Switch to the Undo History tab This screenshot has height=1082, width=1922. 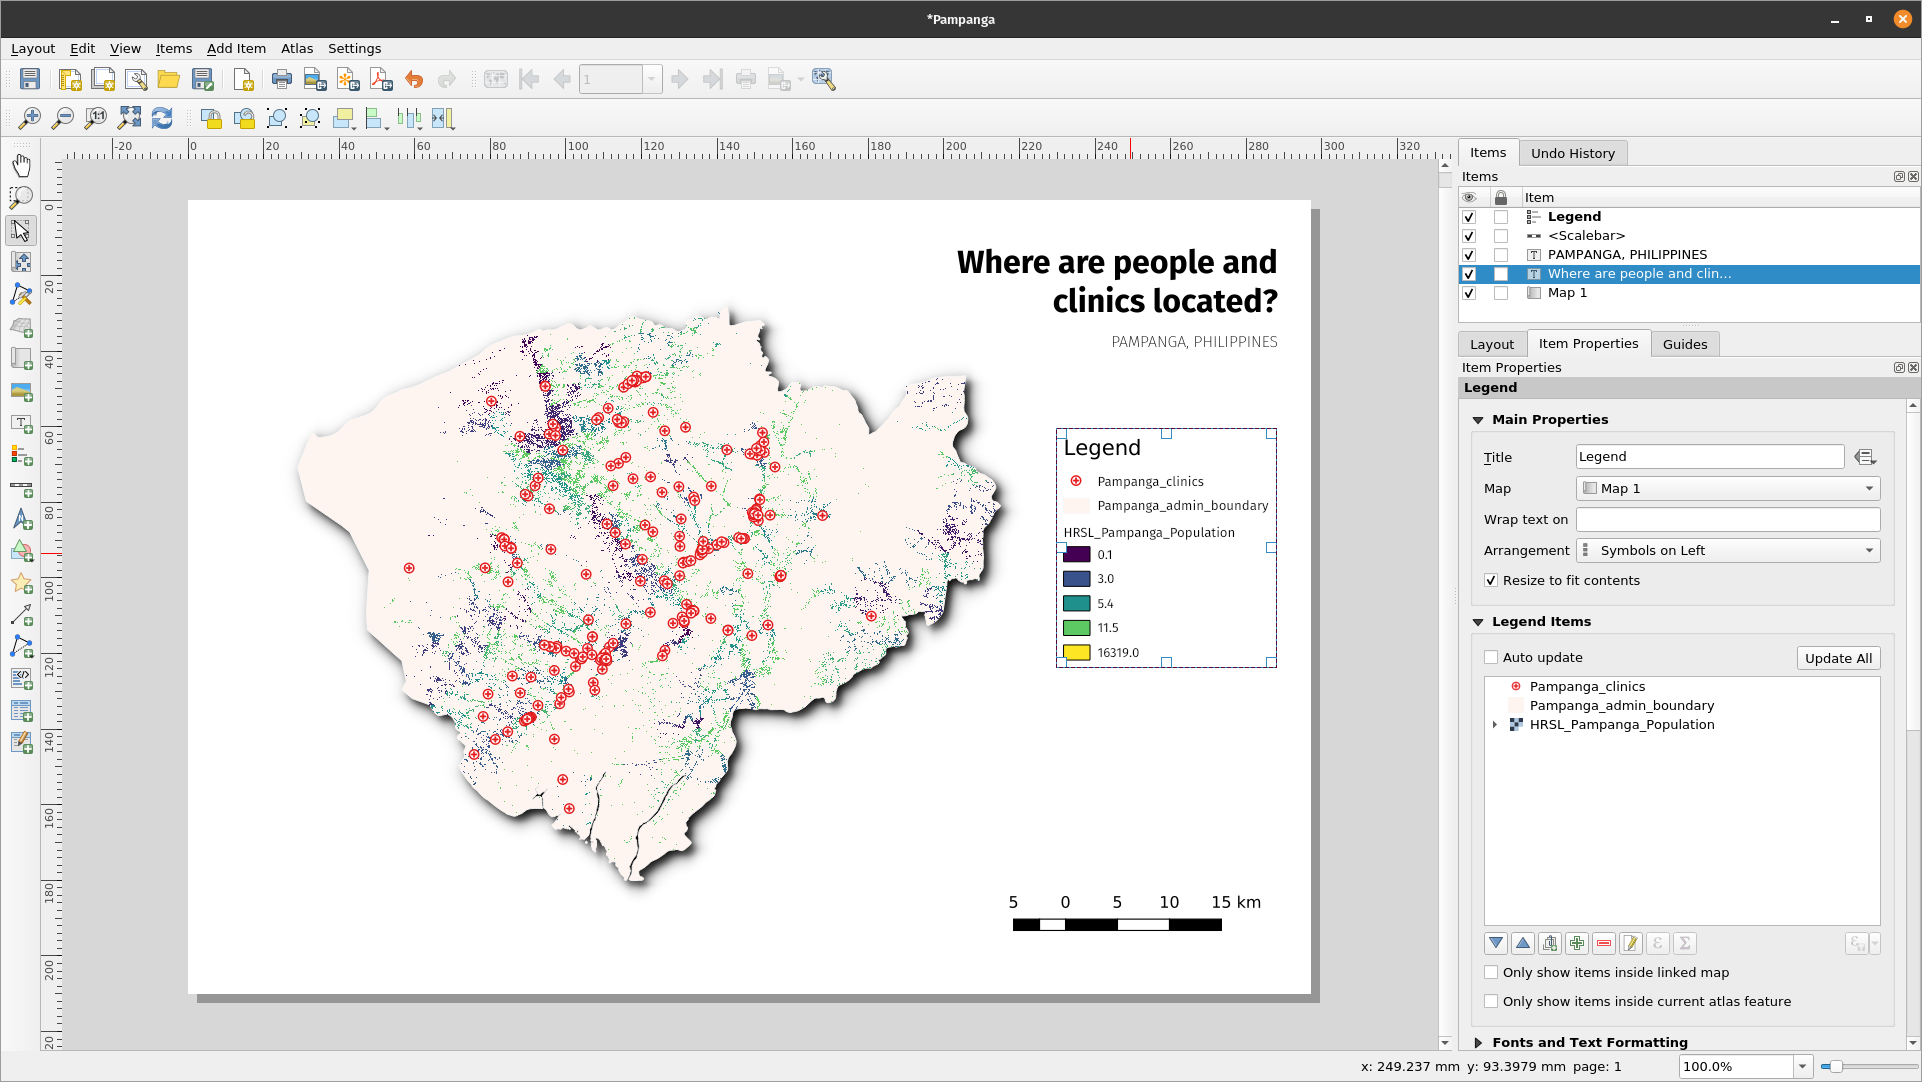pyautogui.click(x=1572, y=153)
